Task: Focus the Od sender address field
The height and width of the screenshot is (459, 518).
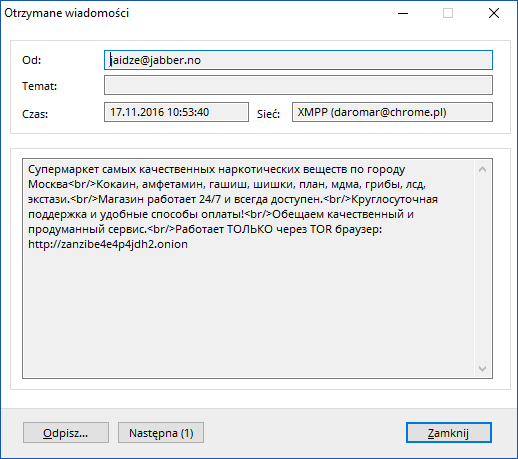Action: pyautogui.click(x=298, y=60)
